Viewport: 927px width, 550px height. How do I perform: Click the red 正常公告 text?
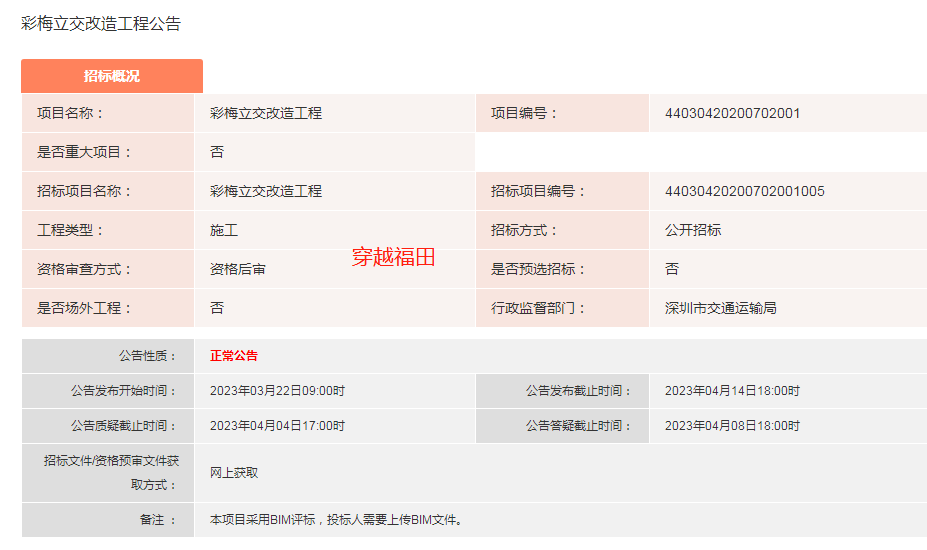pyautogui.click(x=234, y=356)
